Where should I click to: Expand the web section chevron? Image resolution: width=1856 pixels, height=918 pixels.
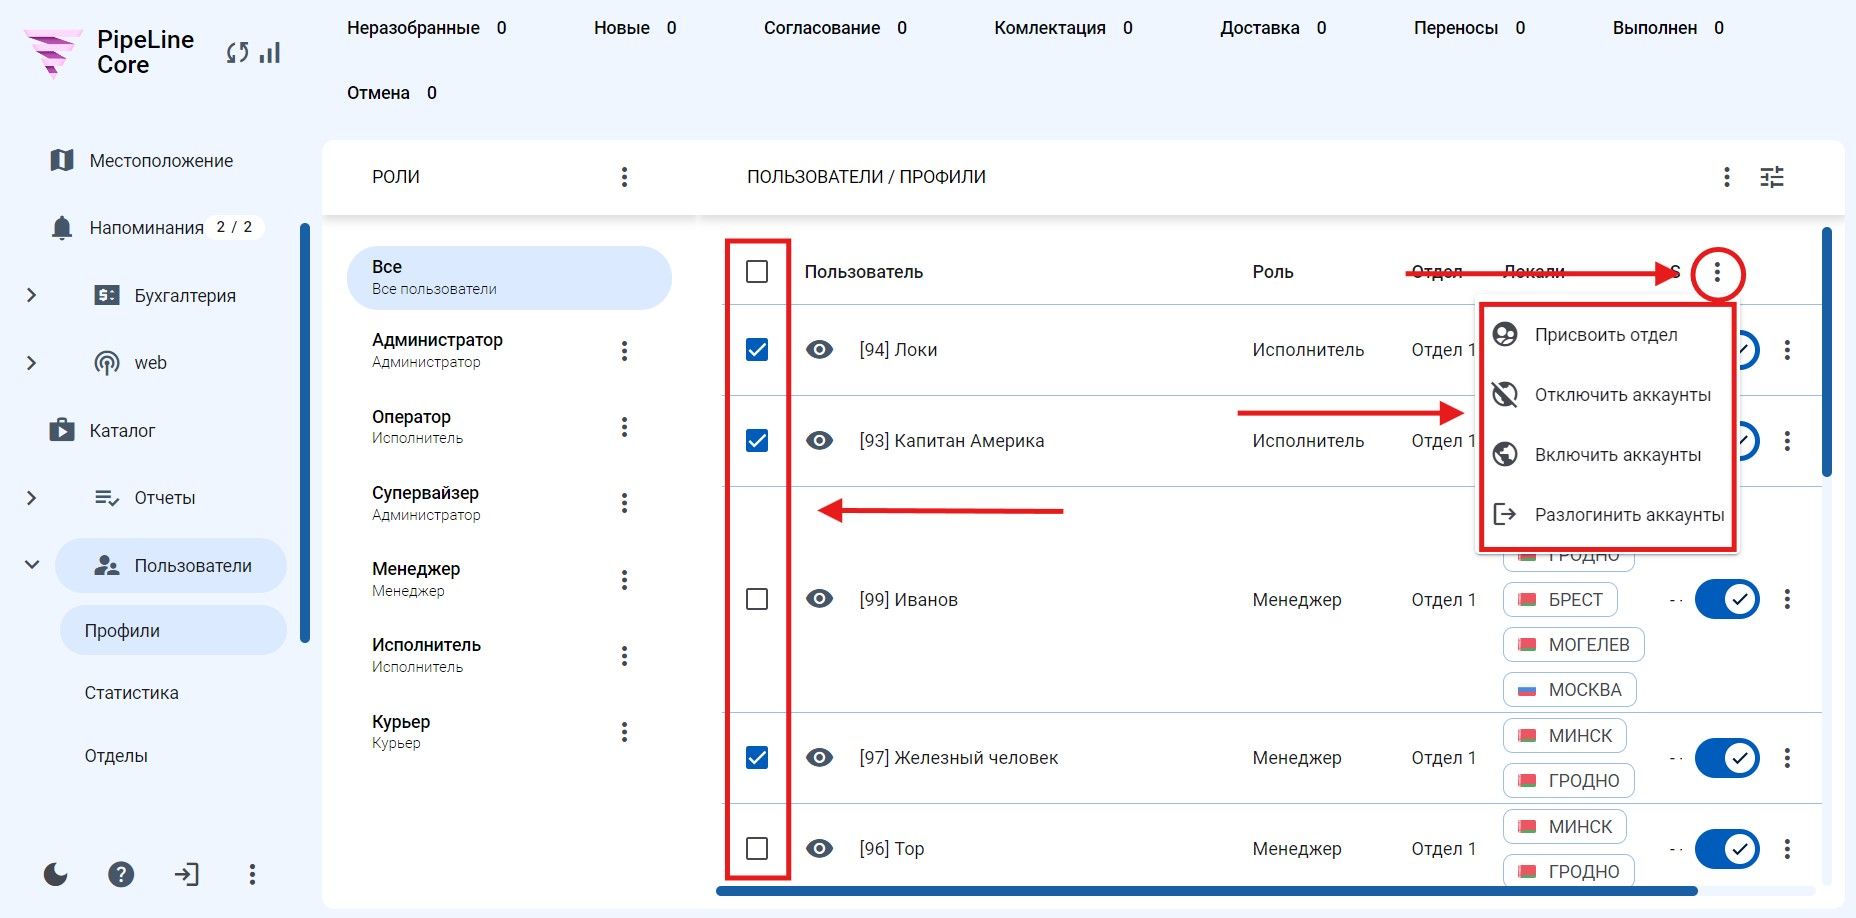31,363
